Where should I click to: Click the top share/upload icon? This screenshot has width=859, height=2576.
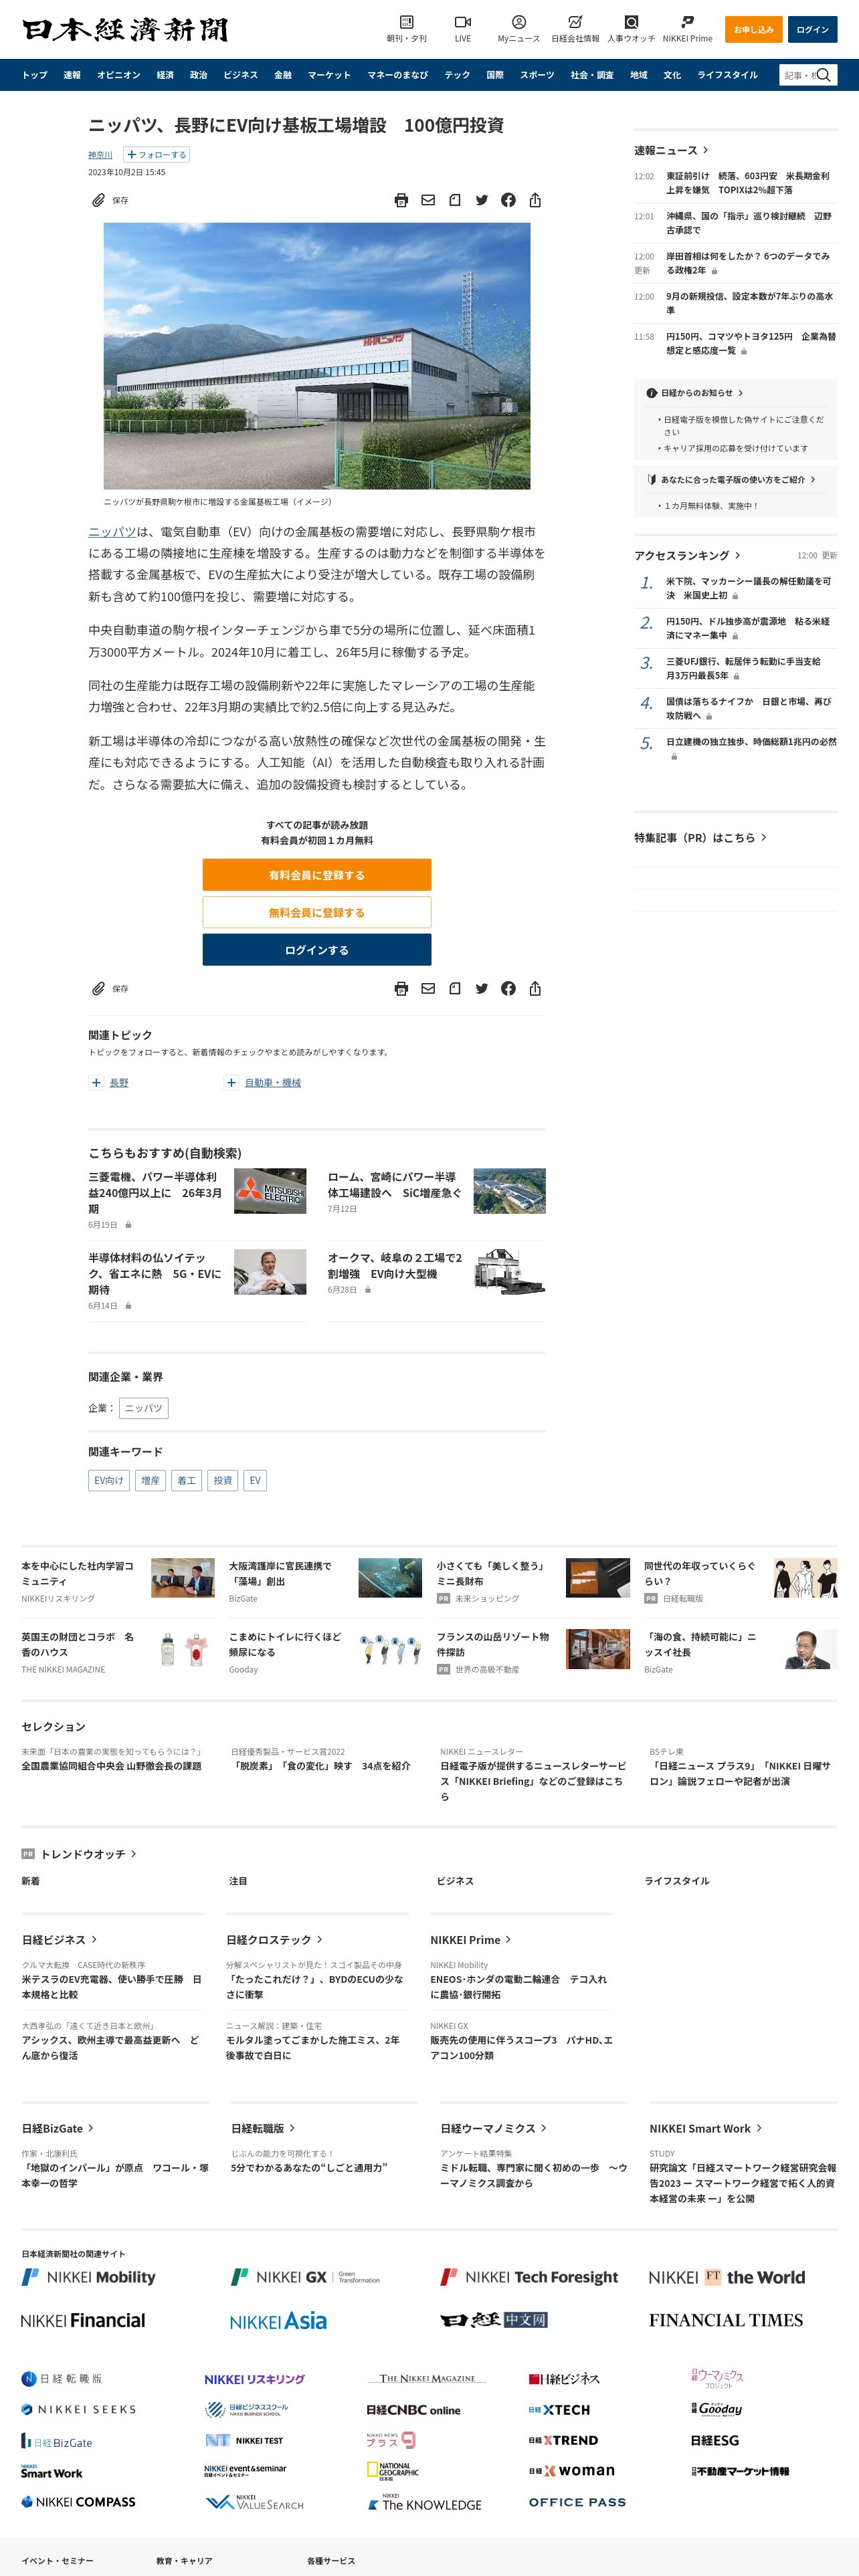(535, 200)
